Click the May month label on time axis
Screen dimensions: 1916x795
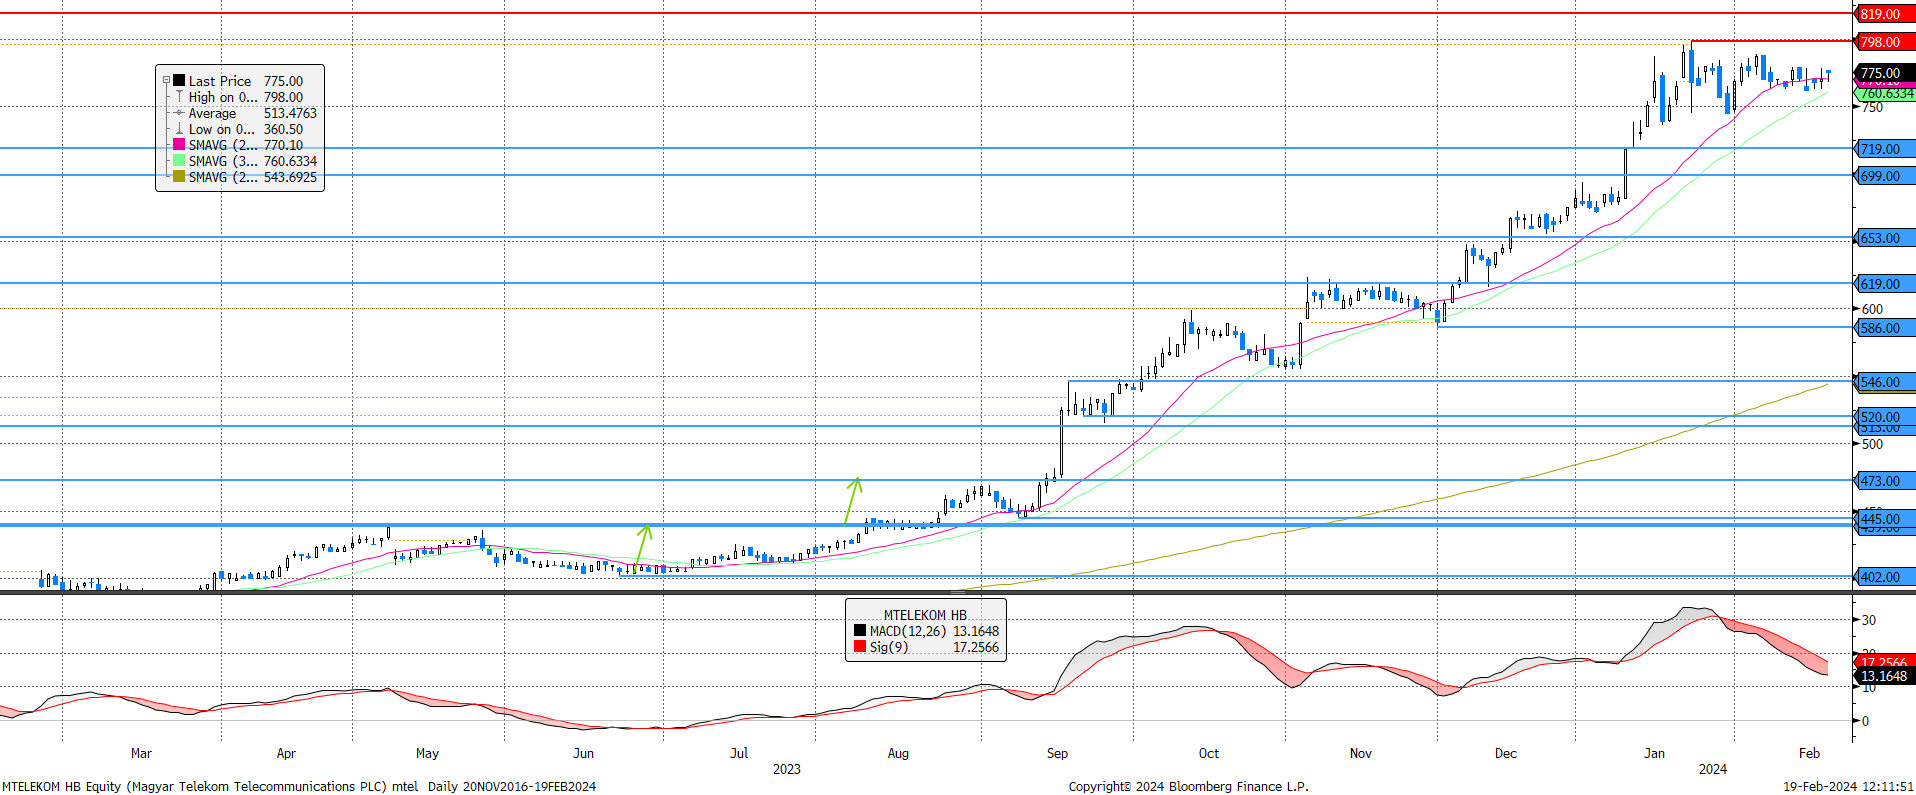click(427, 753)
